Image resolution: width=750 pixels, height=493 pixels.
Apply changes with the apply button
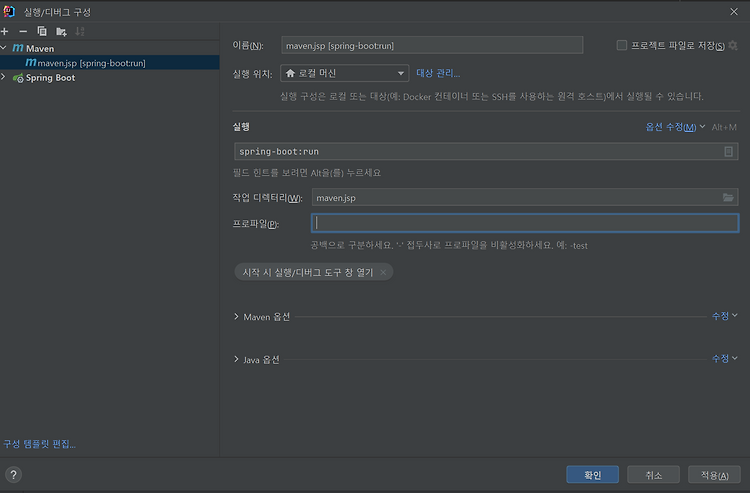pos(714,475)
